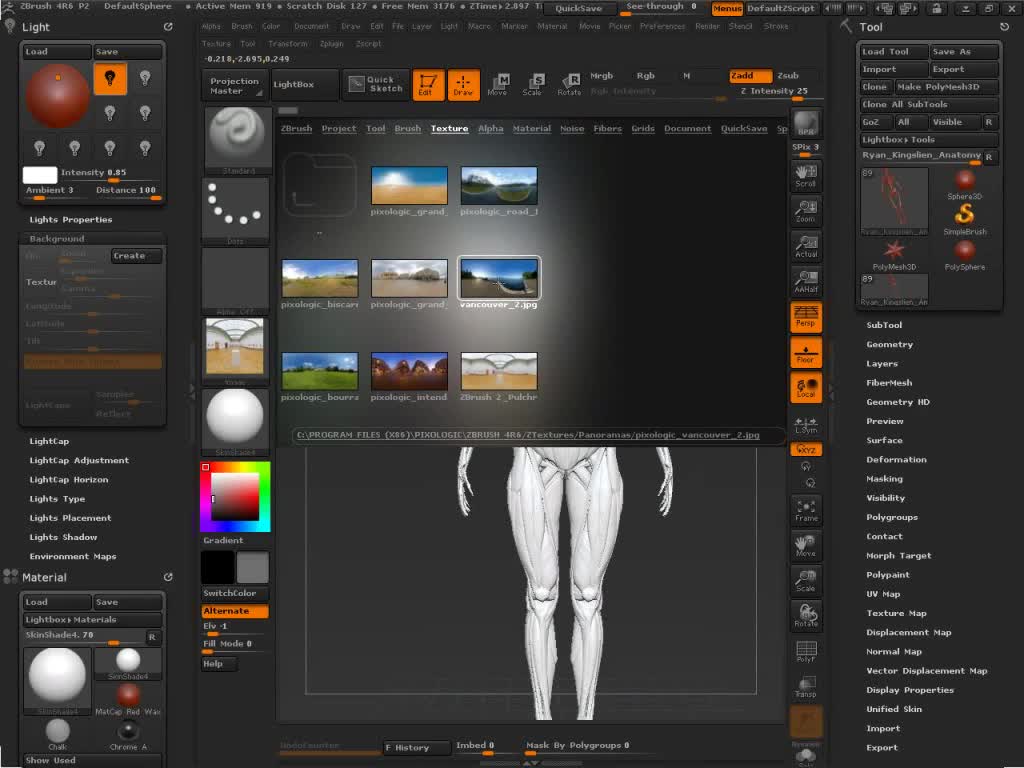The image size is (1024, 768).
Task: Expand the Geometry section
Action: (x=889, y=344)
